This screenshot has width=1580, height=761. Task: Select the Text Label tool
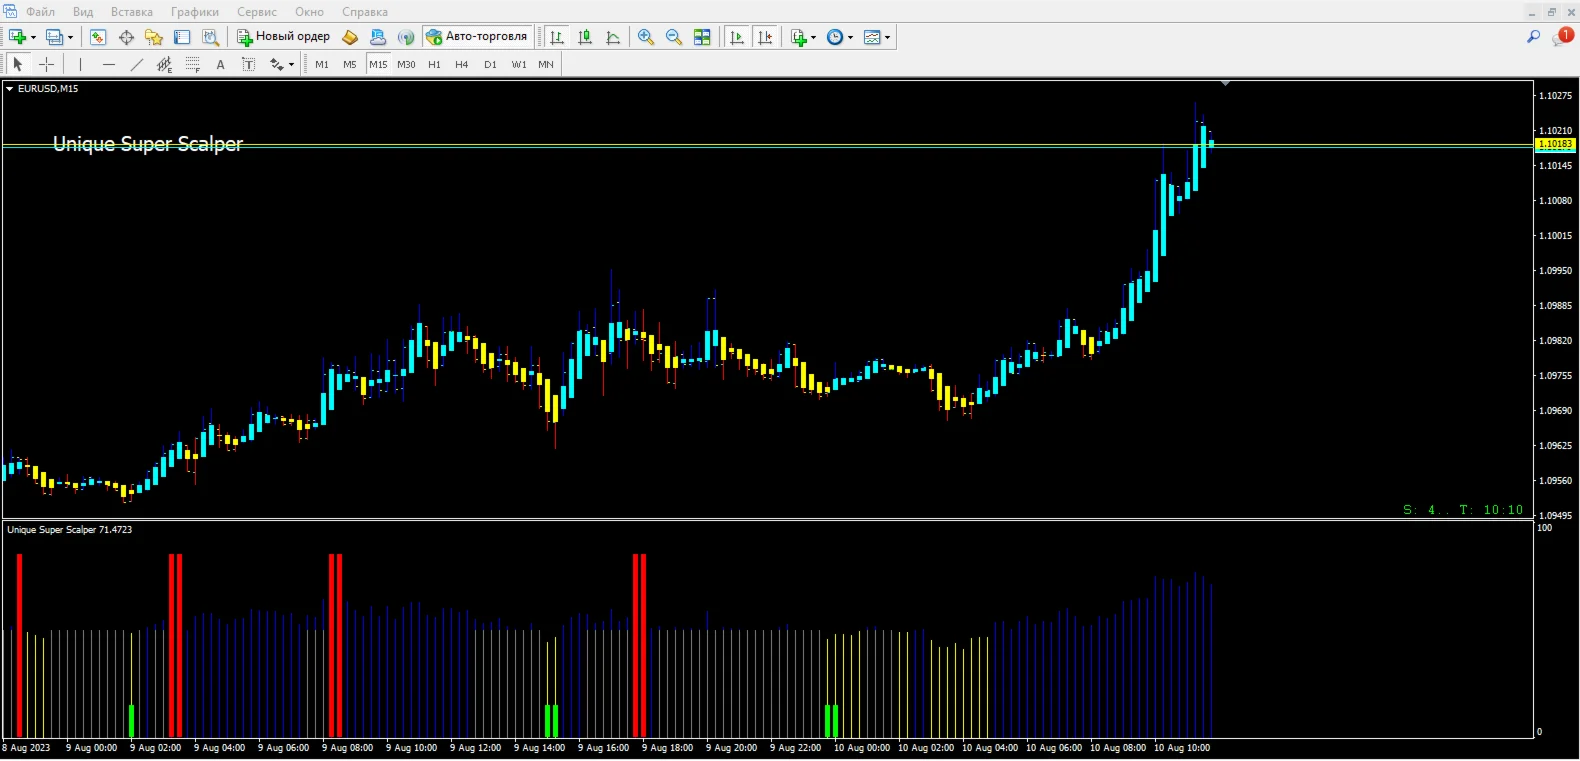point(249,64)
